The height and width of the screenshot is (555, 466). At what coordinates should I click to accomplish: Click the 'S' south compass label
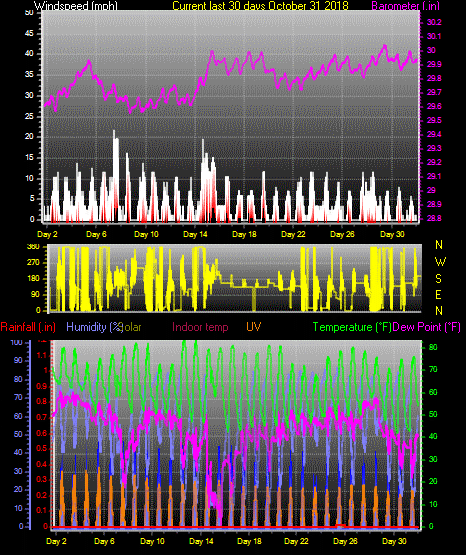pos(438,279)
